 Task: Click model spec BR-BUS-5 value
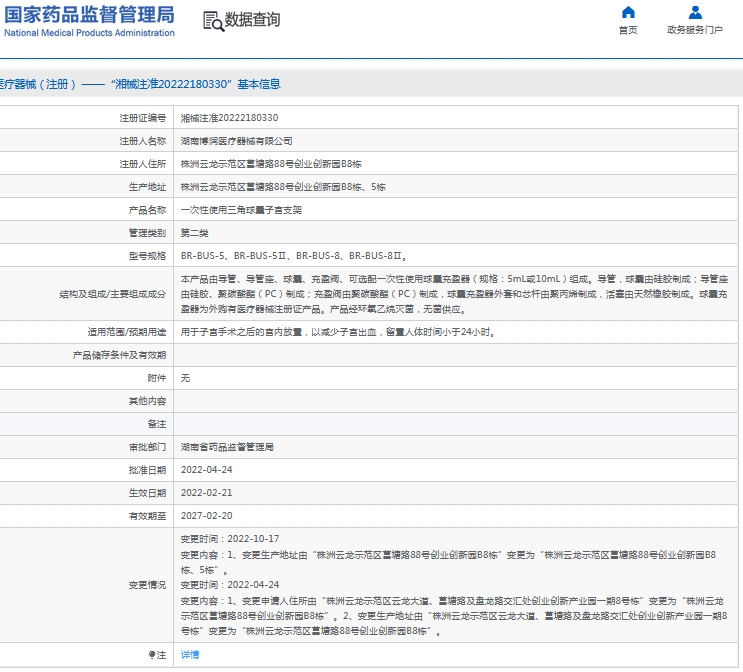(293, 256)
